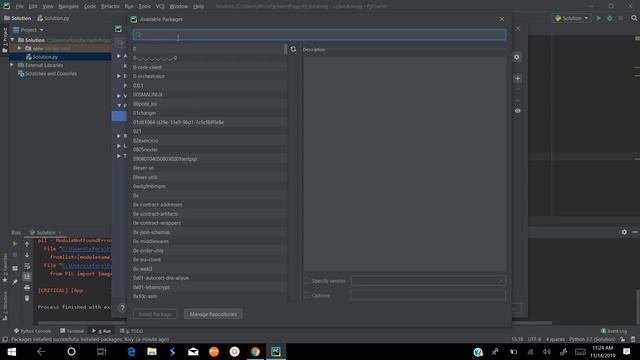The height and width of the screenshot is (360, 640).
Task: Open Microsoft Edge from the taskbar
Action: 131,352
